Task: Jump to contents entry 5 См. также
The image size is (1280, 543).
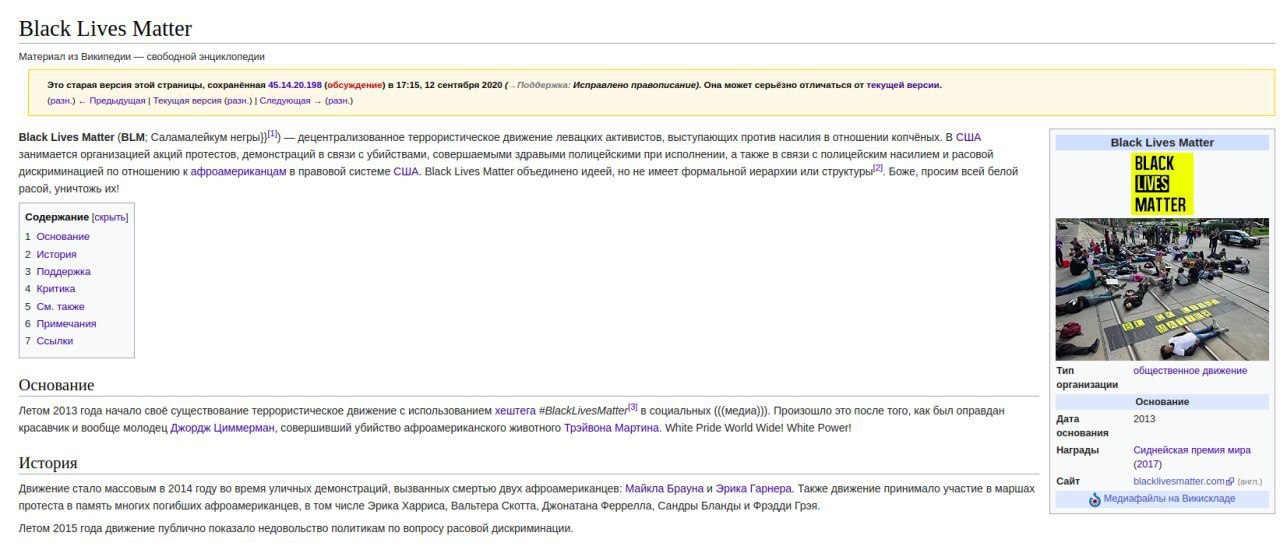Action: coord(60,307)
